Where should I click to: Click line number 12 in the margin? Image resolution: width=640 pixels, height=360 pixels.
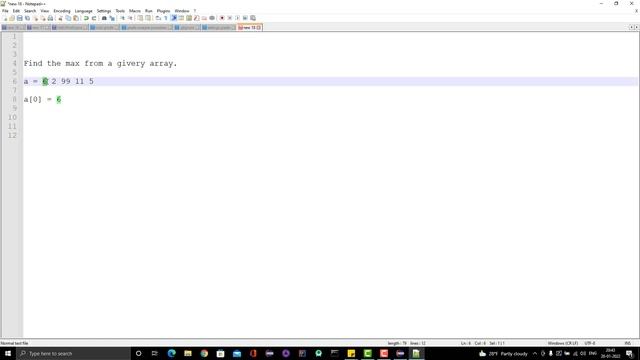[x=12, y=135]
